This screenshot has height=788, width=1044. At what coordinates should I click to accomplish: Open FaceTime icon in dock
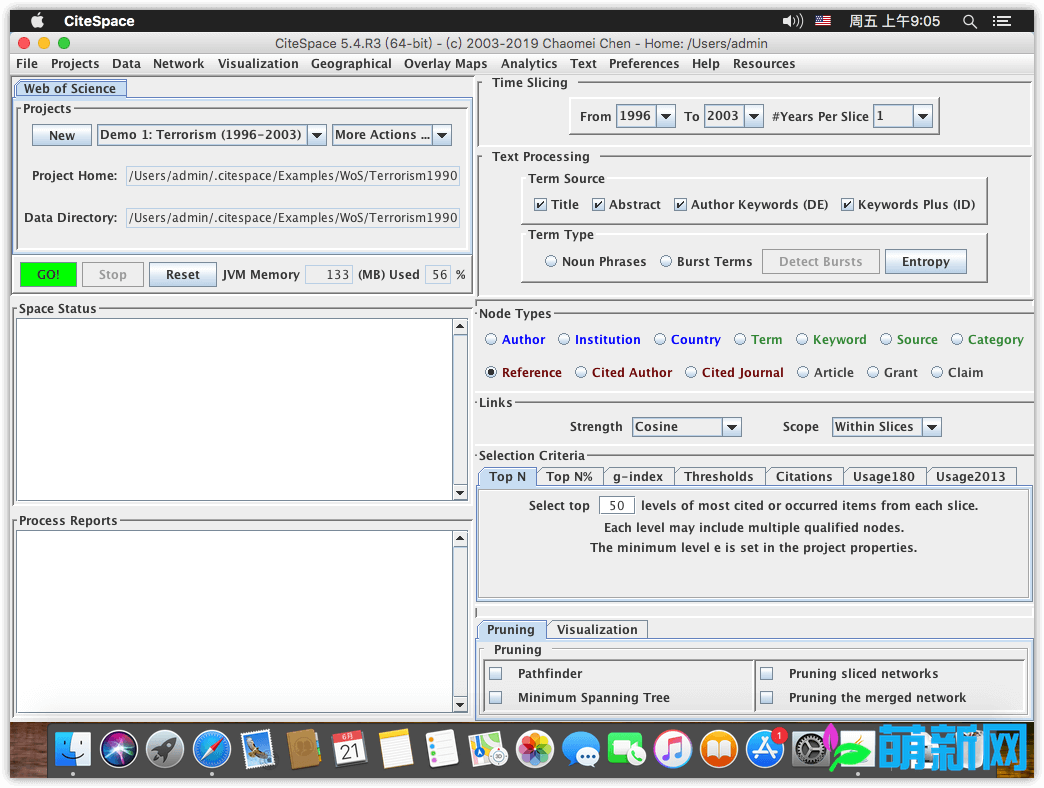627,749
